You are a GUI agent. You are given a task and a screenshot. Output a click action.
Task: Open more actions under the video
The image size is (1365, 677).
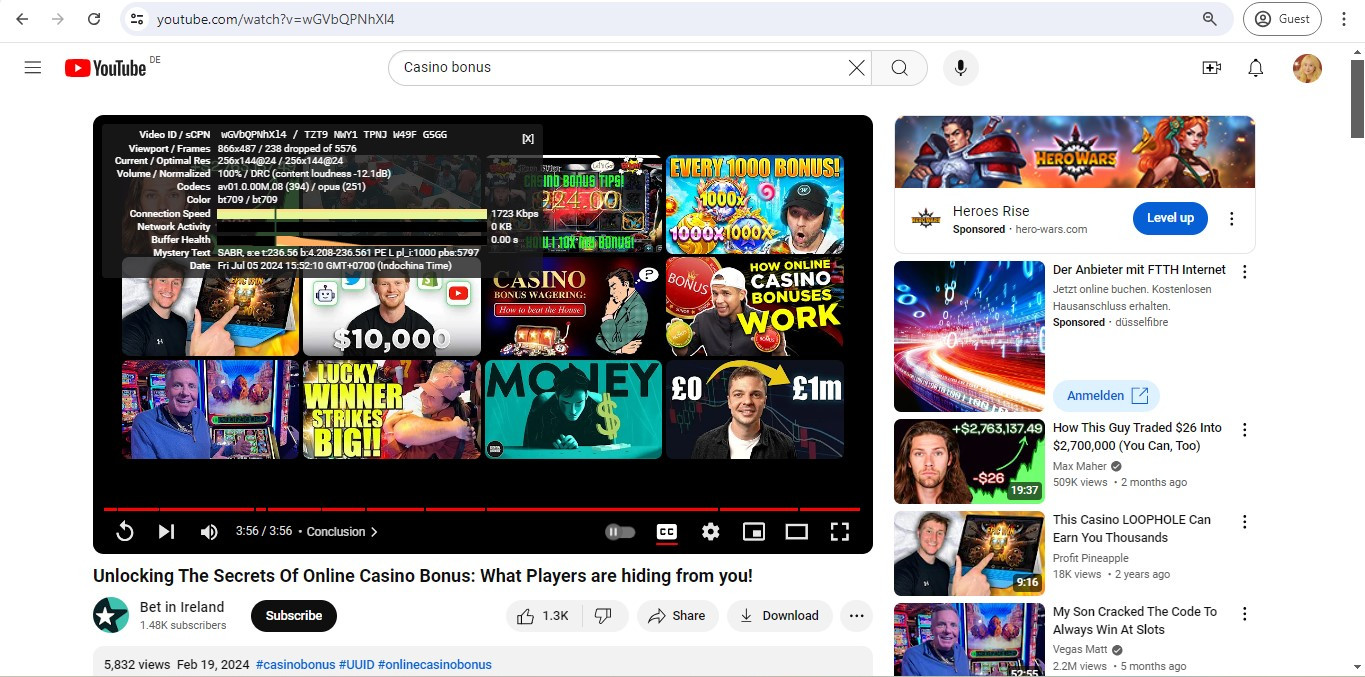tap(856, 616)
